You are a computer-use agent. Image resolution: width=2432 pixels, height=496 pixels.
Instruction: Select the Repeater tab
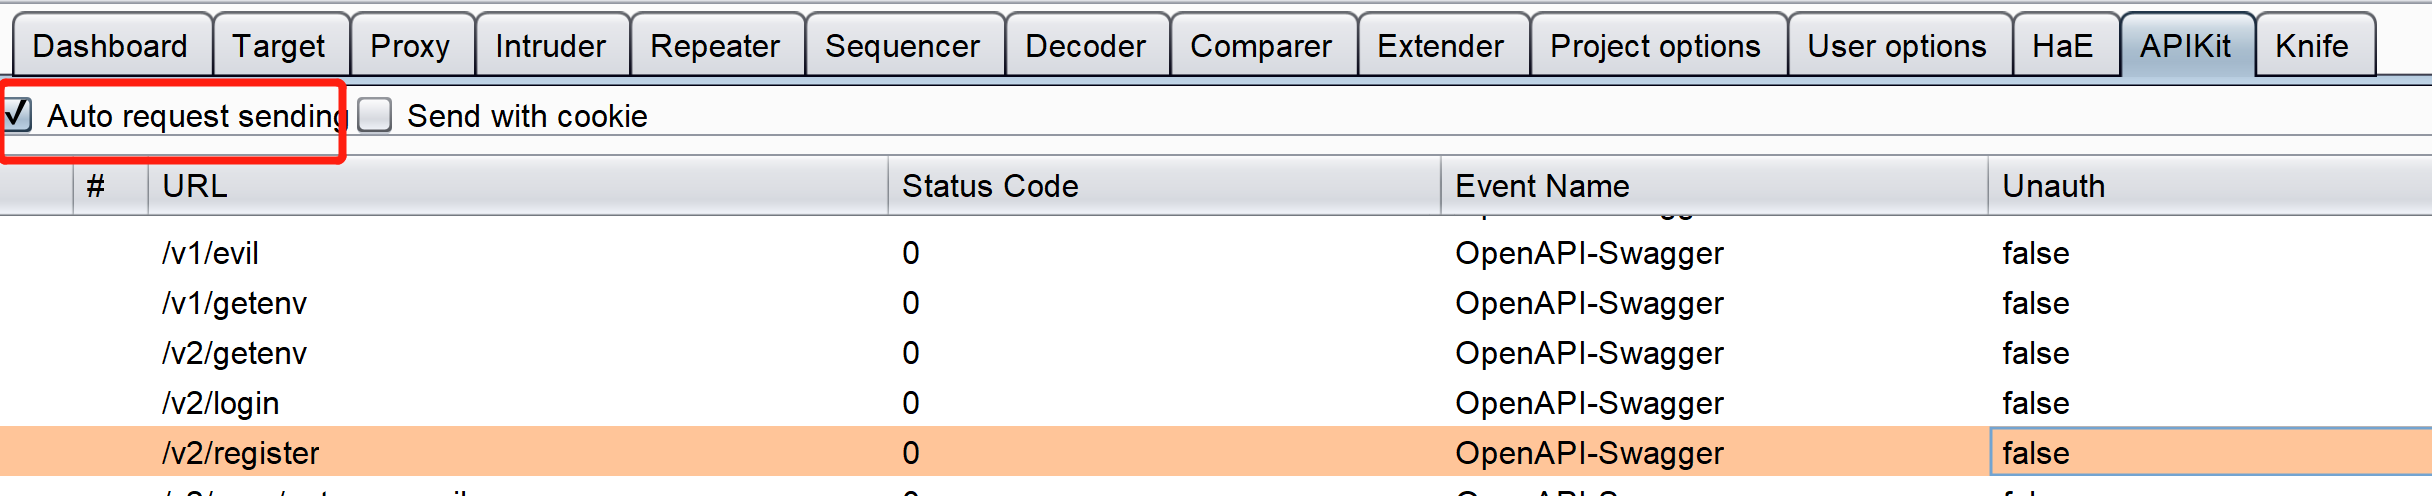pyautogui.click(x=717, y=46)
